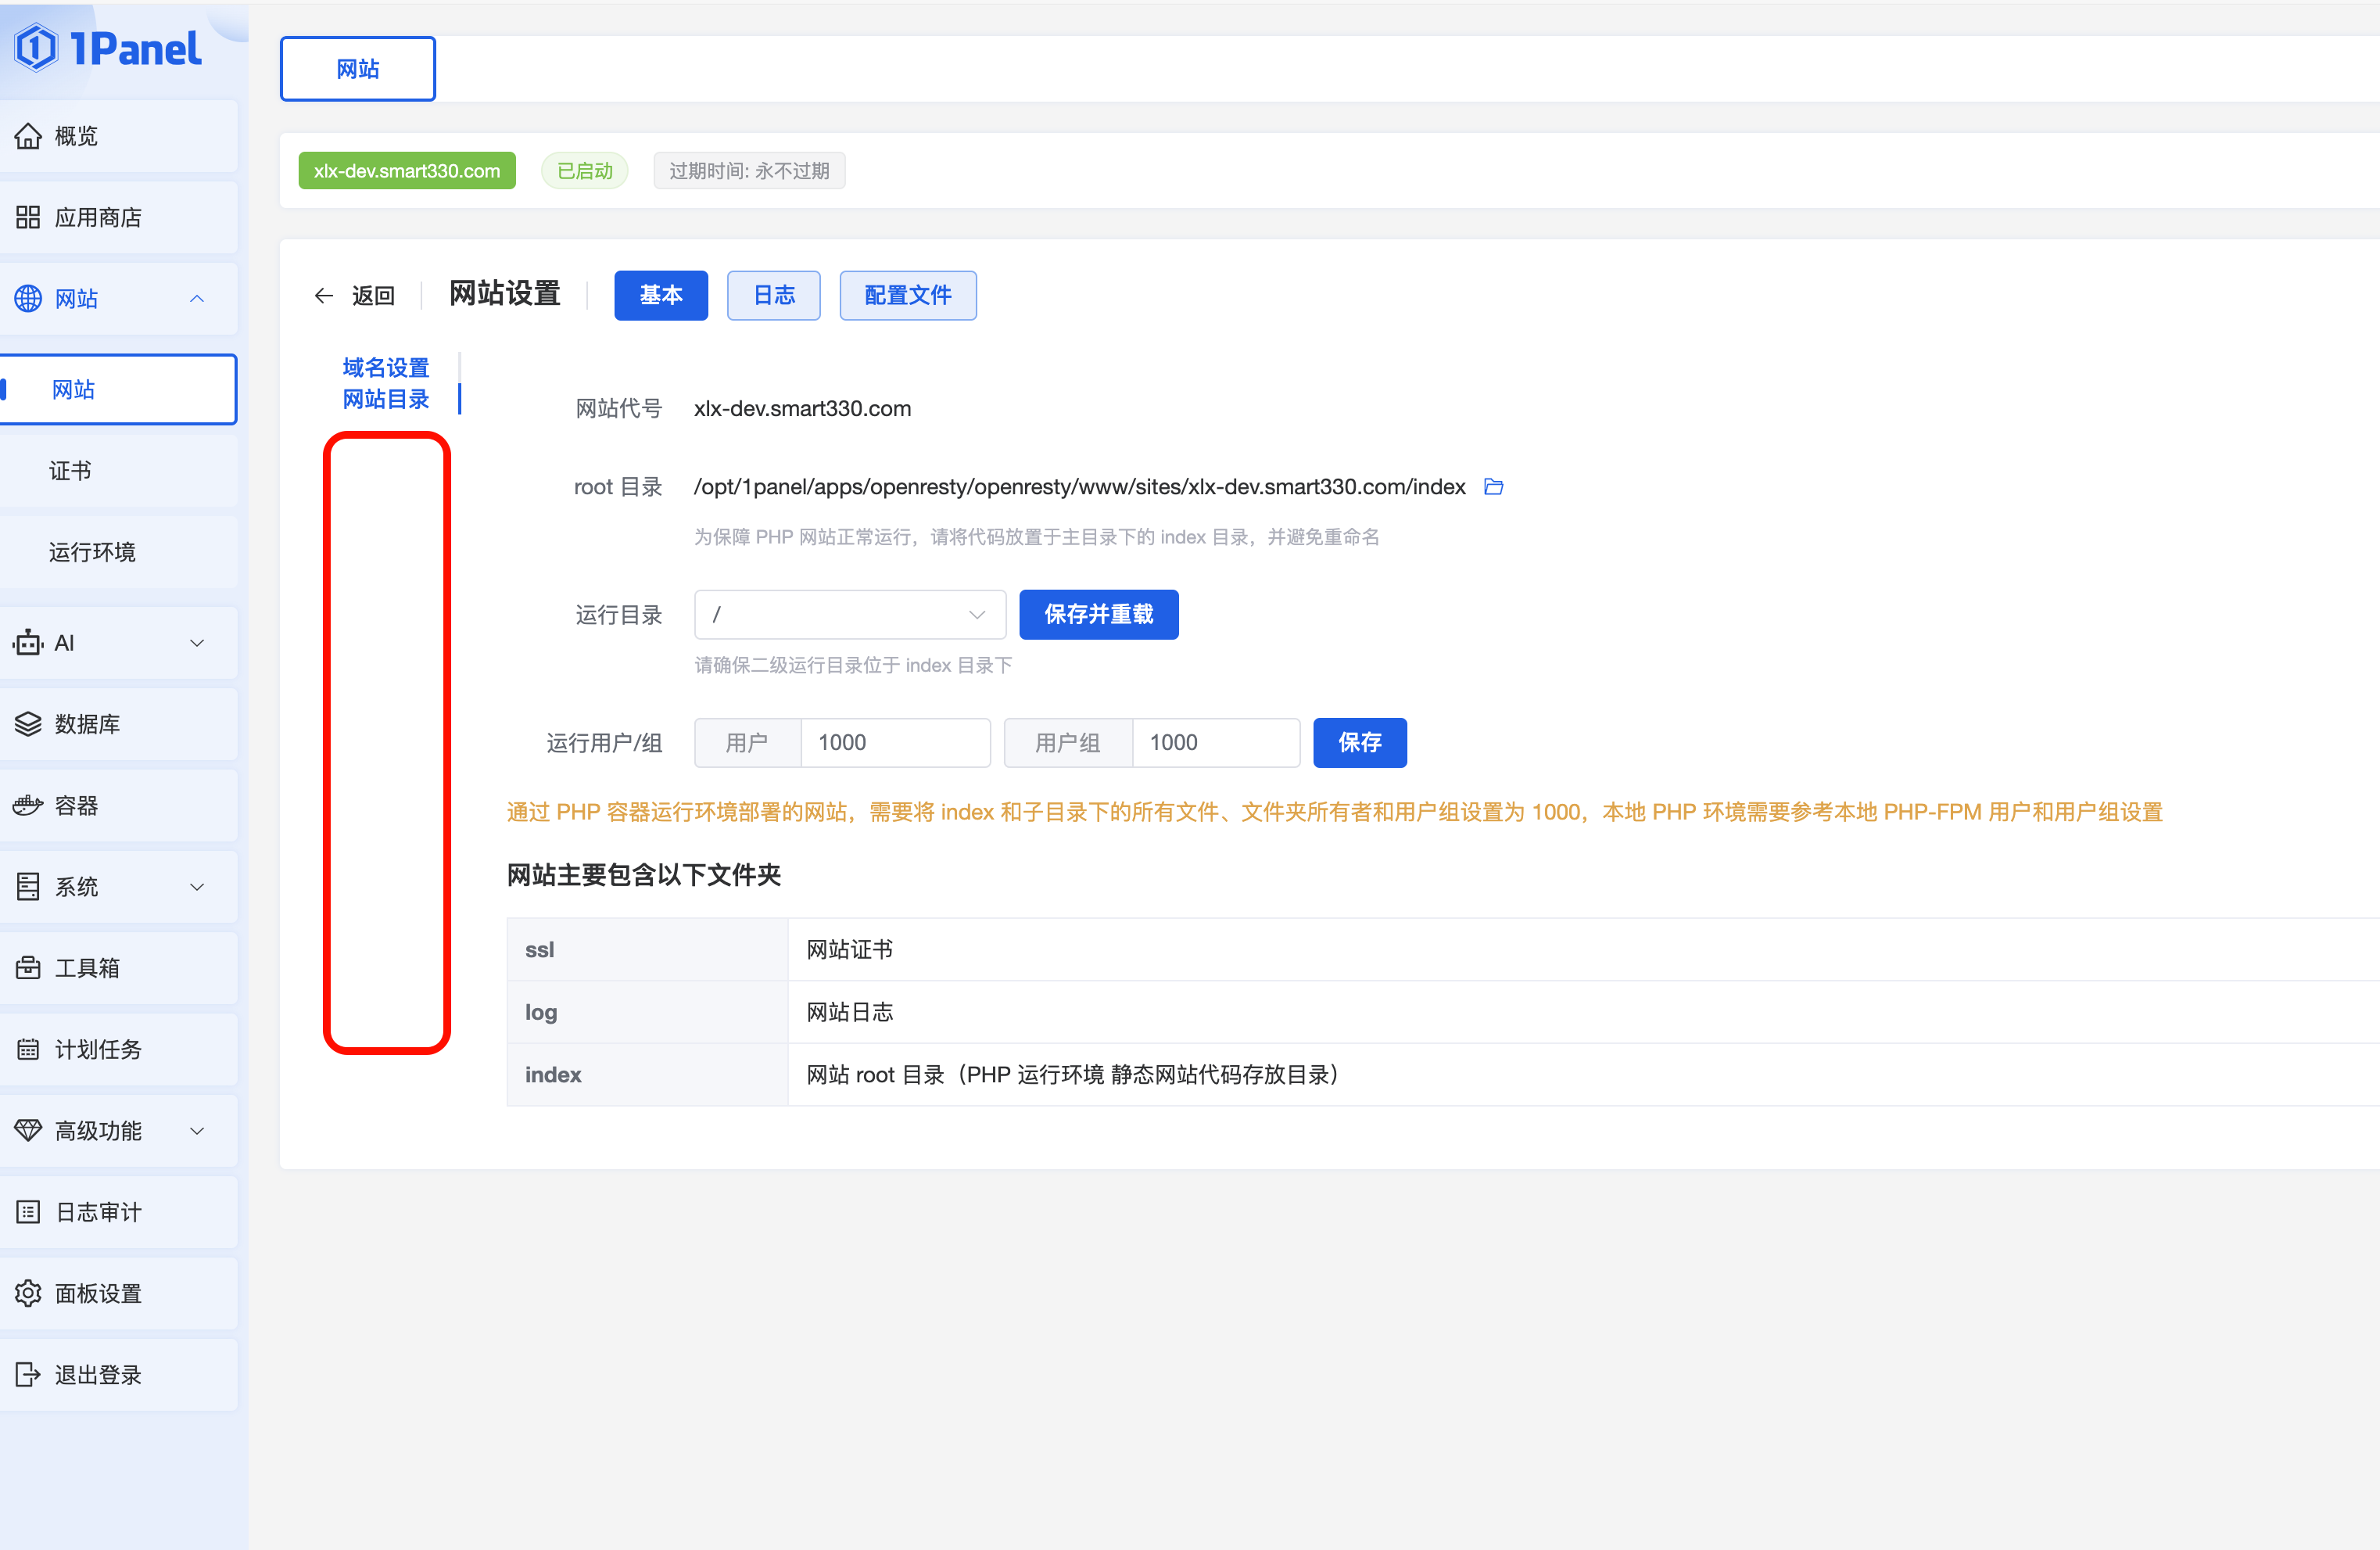Open 计划任务 calendar icon
The height and width of the screenshot is (1550, 2380).
point(28,1049)
